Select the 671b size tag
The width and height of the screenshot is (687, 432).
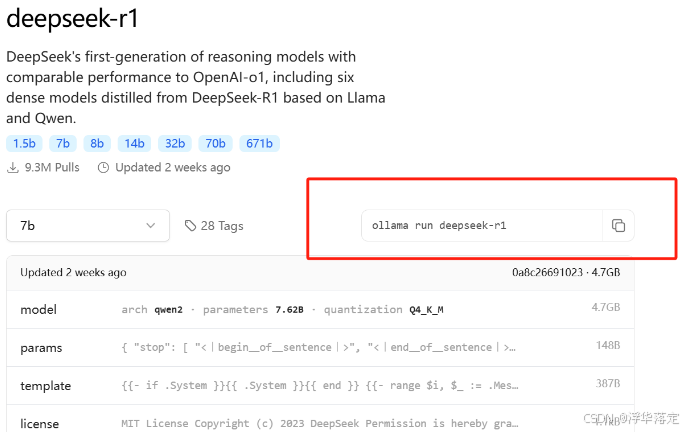pyautogui.click(x=259, y=144)
